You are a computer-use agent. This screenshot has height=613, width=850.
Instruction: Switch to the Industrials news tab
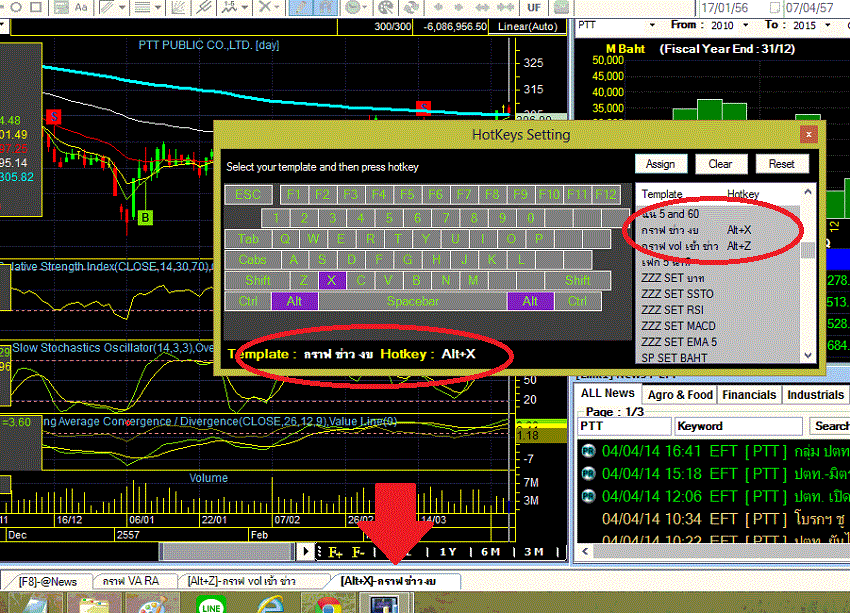point(815,395)
